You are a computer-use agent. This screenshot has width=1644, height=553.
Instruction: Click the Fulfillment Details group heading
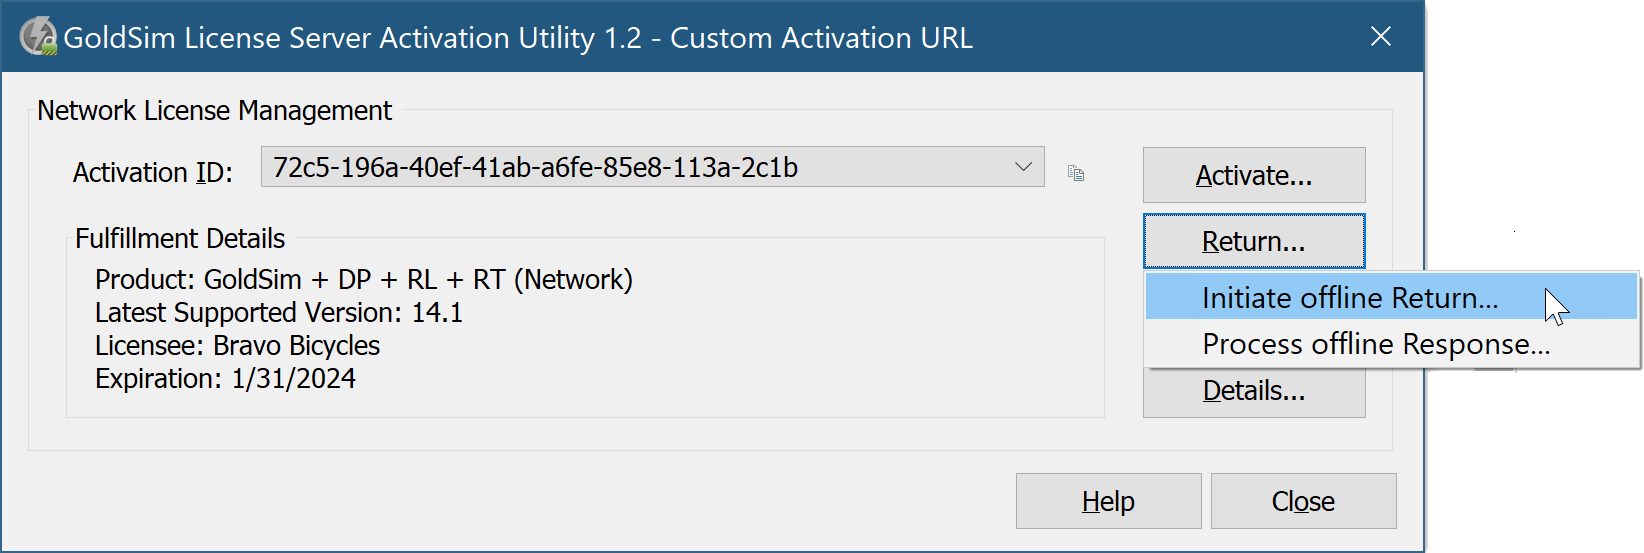(180, 239)
